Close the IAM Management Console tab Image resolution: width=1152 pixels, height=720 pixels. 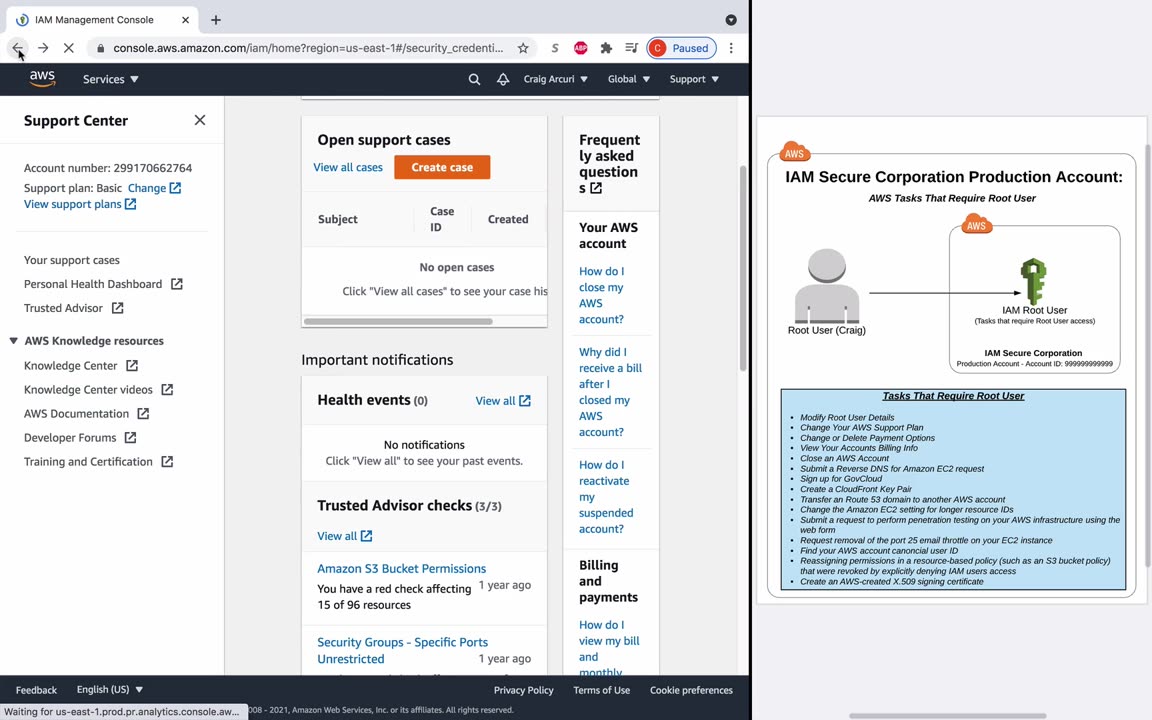(185, 20)
